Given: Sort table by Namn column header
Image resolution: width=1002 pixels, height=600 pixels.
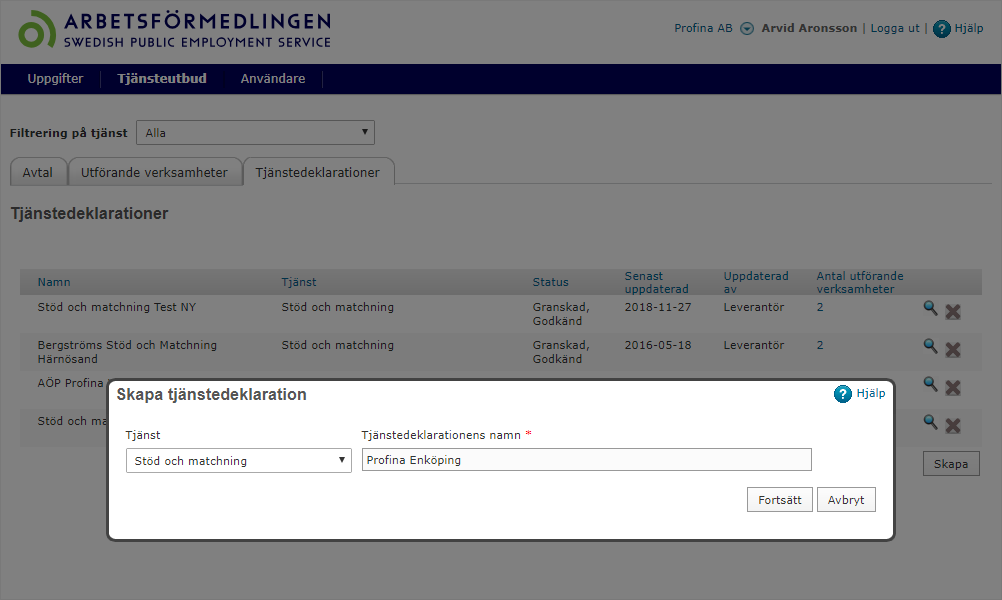Looking at the screenshot, I should pyautogui.click(x=54, y=282).
